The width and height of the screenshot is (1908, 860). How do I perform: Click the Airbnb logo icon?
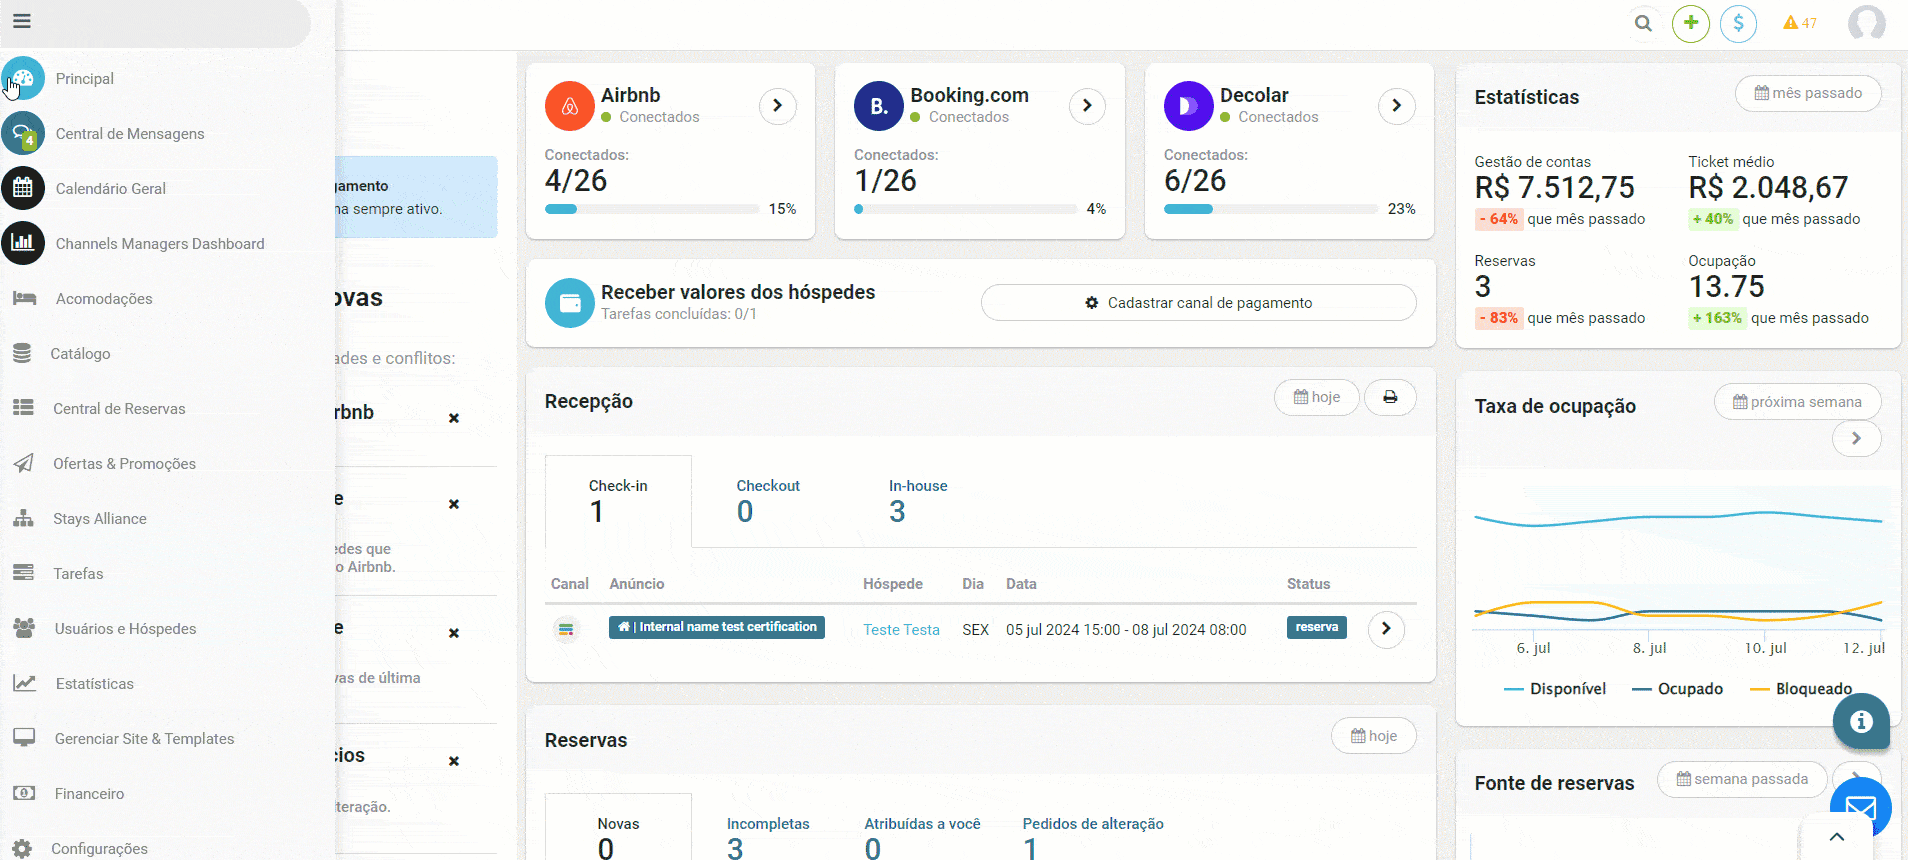570,106
